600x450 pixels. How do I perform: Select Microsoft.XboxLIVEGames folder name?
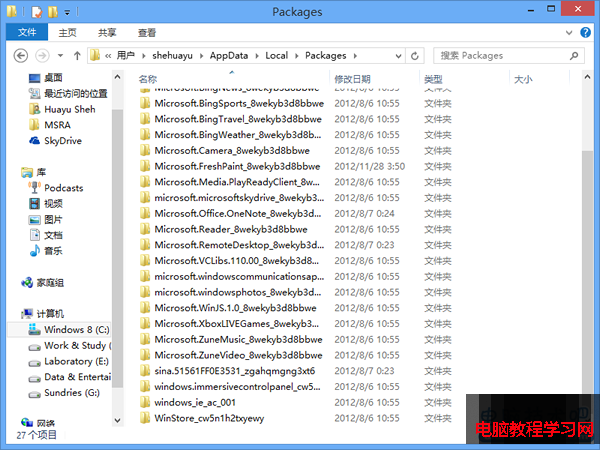(x=236, y=324)
